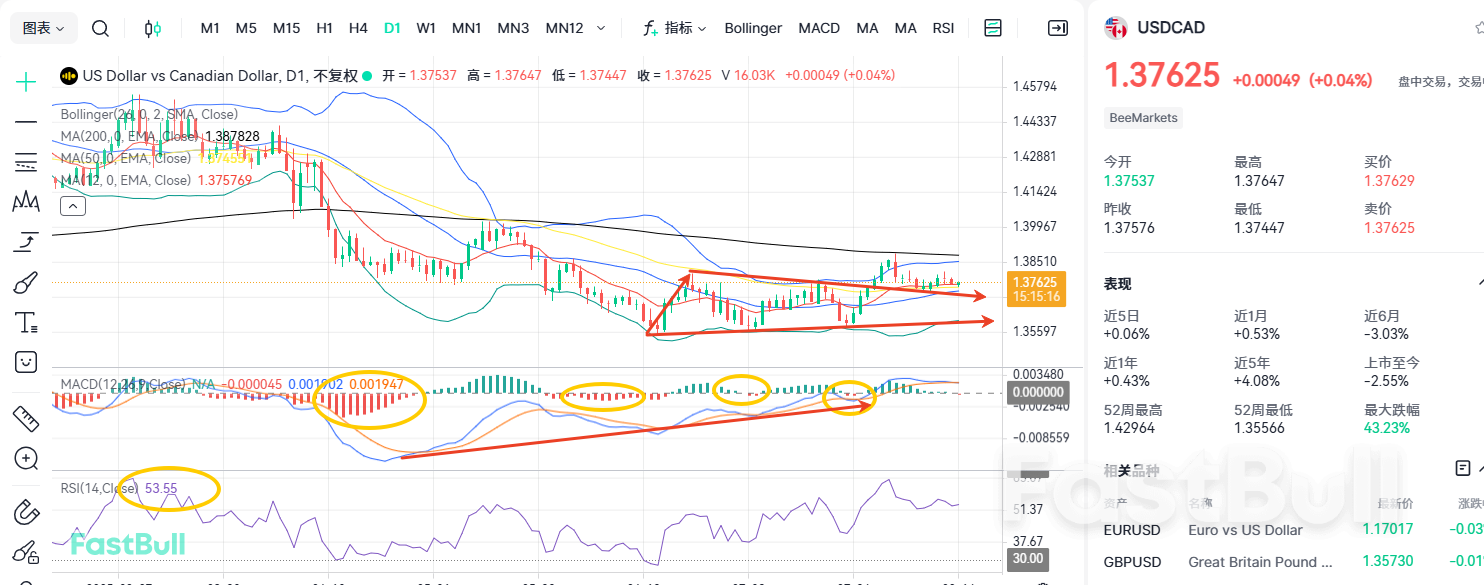This screenshot has width=1484, height=585.
Task: Select the ruler measurement tool
Action: pos(26,417)
